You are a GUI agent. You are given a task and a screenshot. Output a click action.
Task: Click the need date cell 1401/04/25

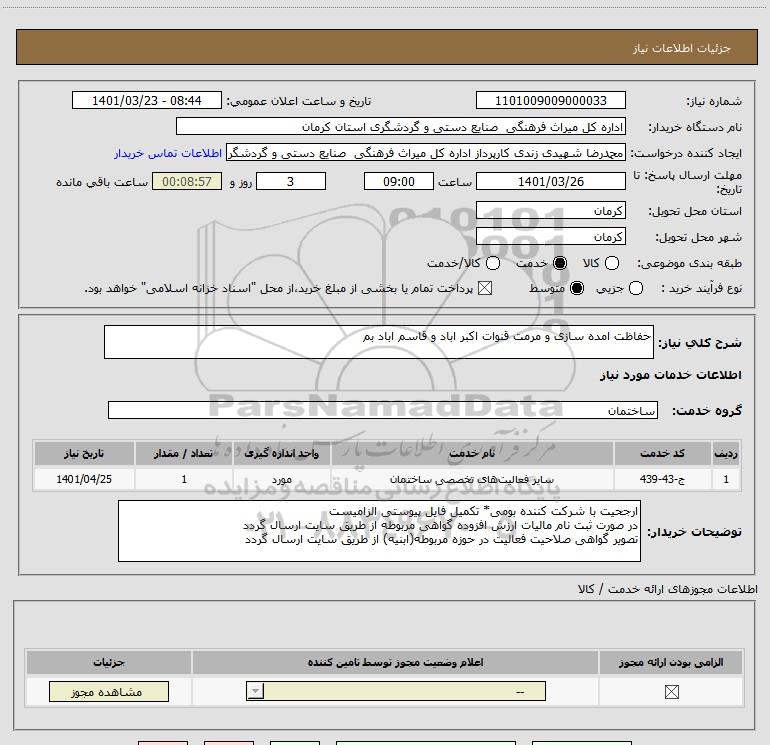(x=84, y=479)
